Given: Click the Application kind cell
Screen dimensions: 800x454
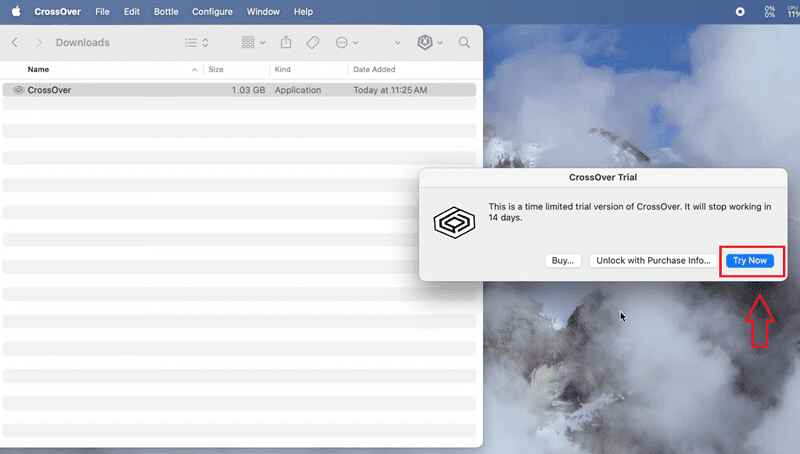Looking at the screenshot, I should click(x=298, y=90).
